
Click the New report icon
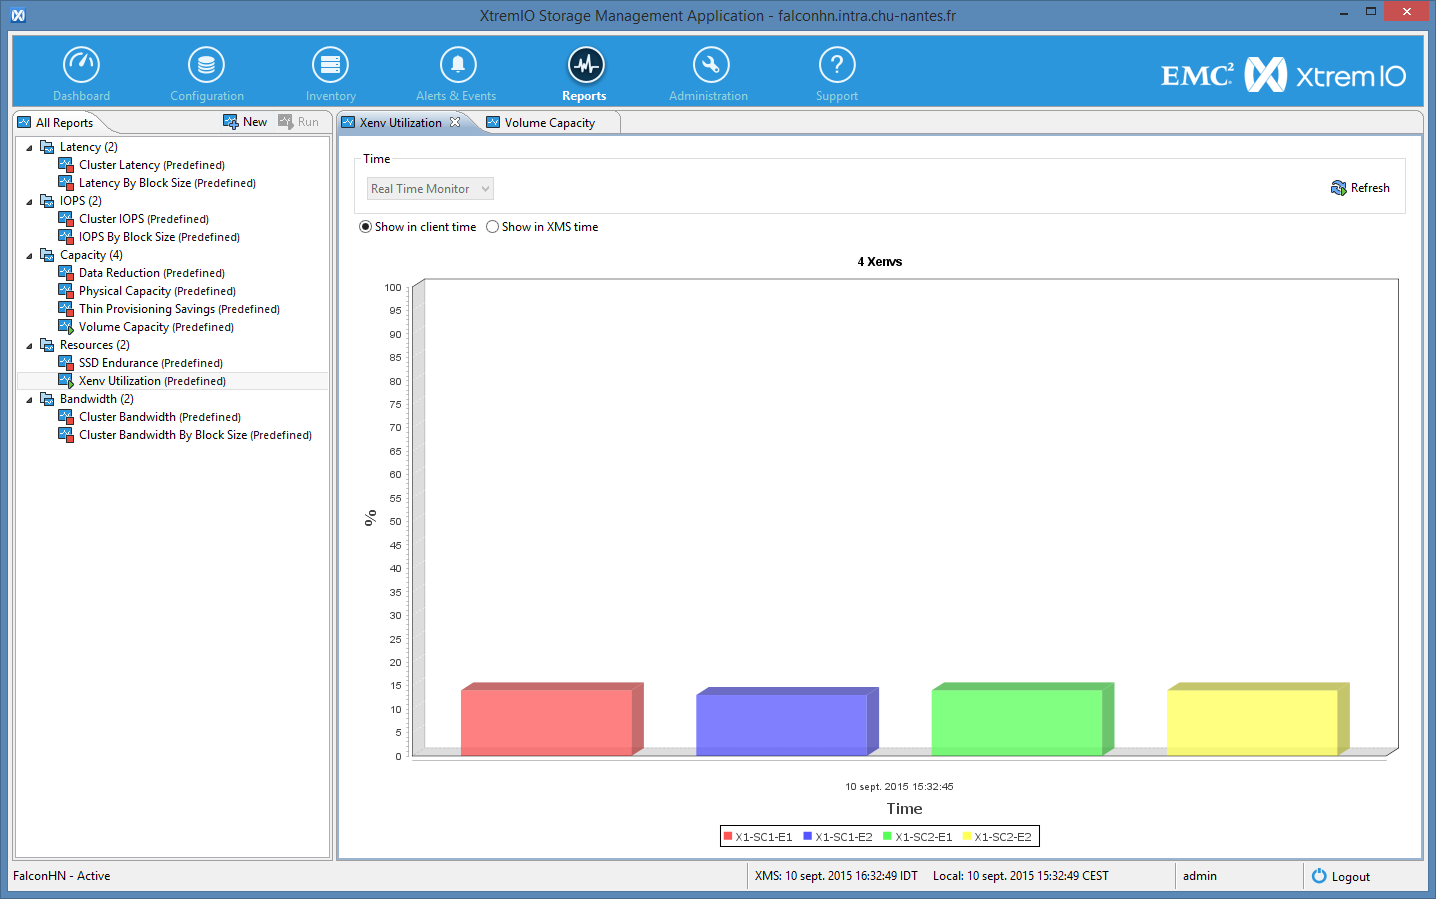click(x=231, y=122)
